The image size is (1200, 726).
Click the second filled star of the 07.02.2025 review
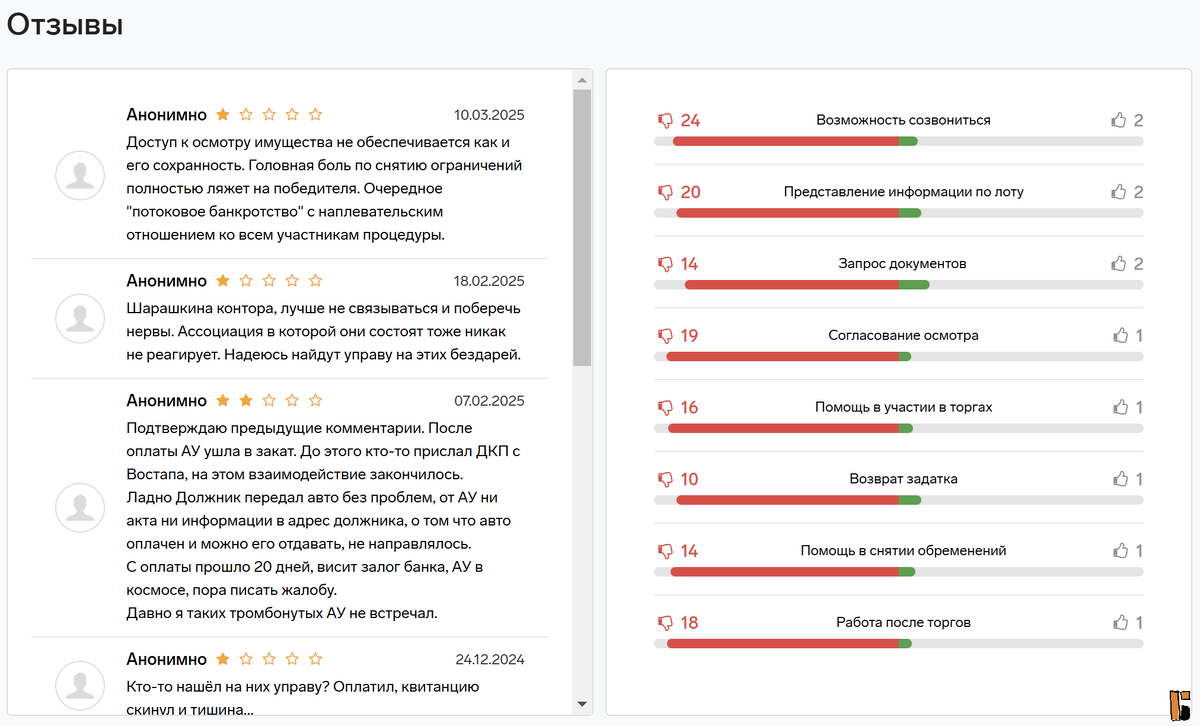click(245, 400)
